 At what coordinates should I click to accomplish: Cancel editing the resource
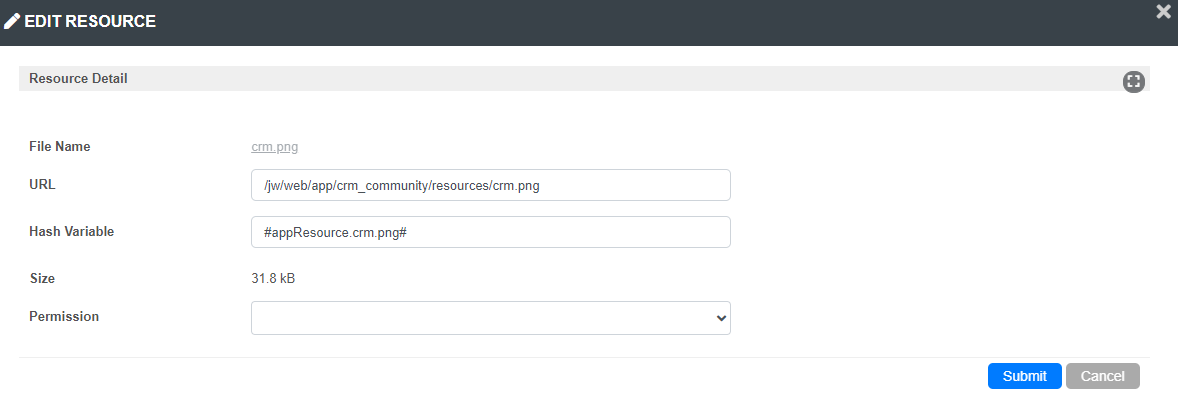[1102, 376]
